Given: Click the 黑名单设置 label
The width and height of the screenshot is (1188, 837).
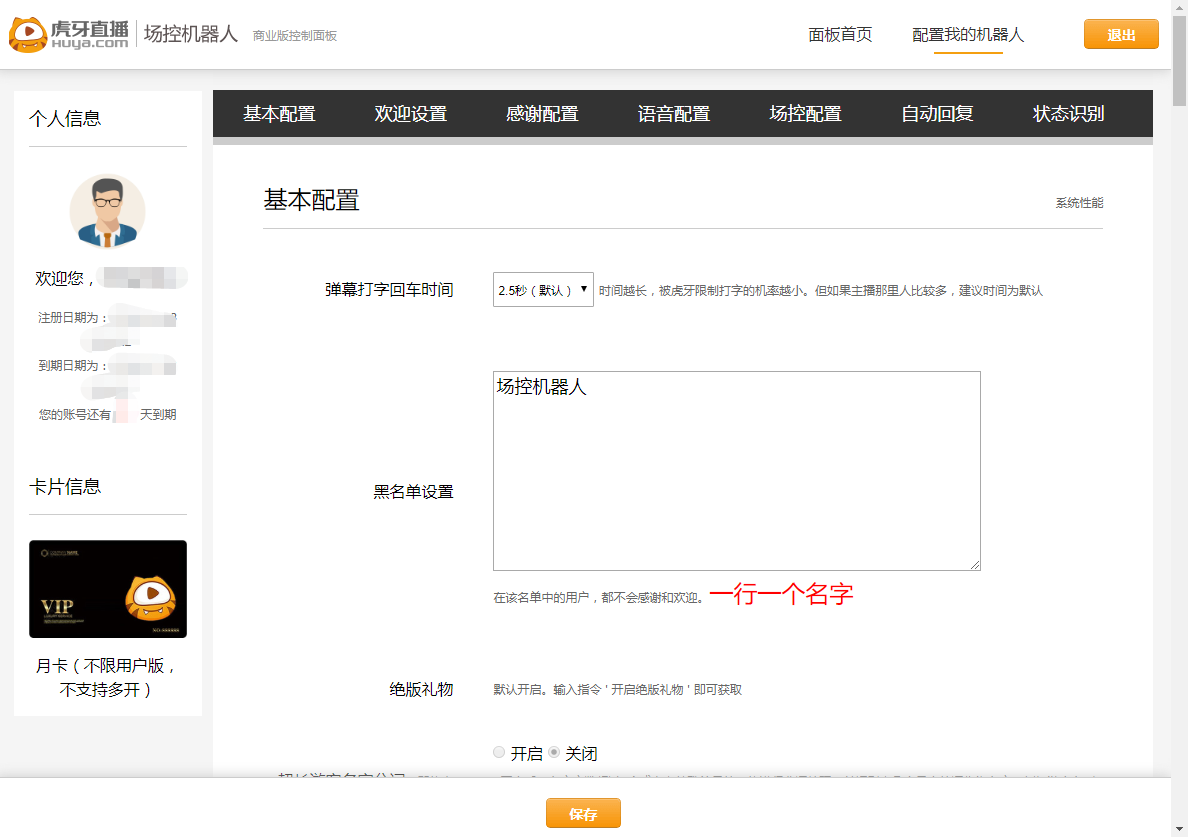Looking at the screenshot, I should click(x=413, y=492).
